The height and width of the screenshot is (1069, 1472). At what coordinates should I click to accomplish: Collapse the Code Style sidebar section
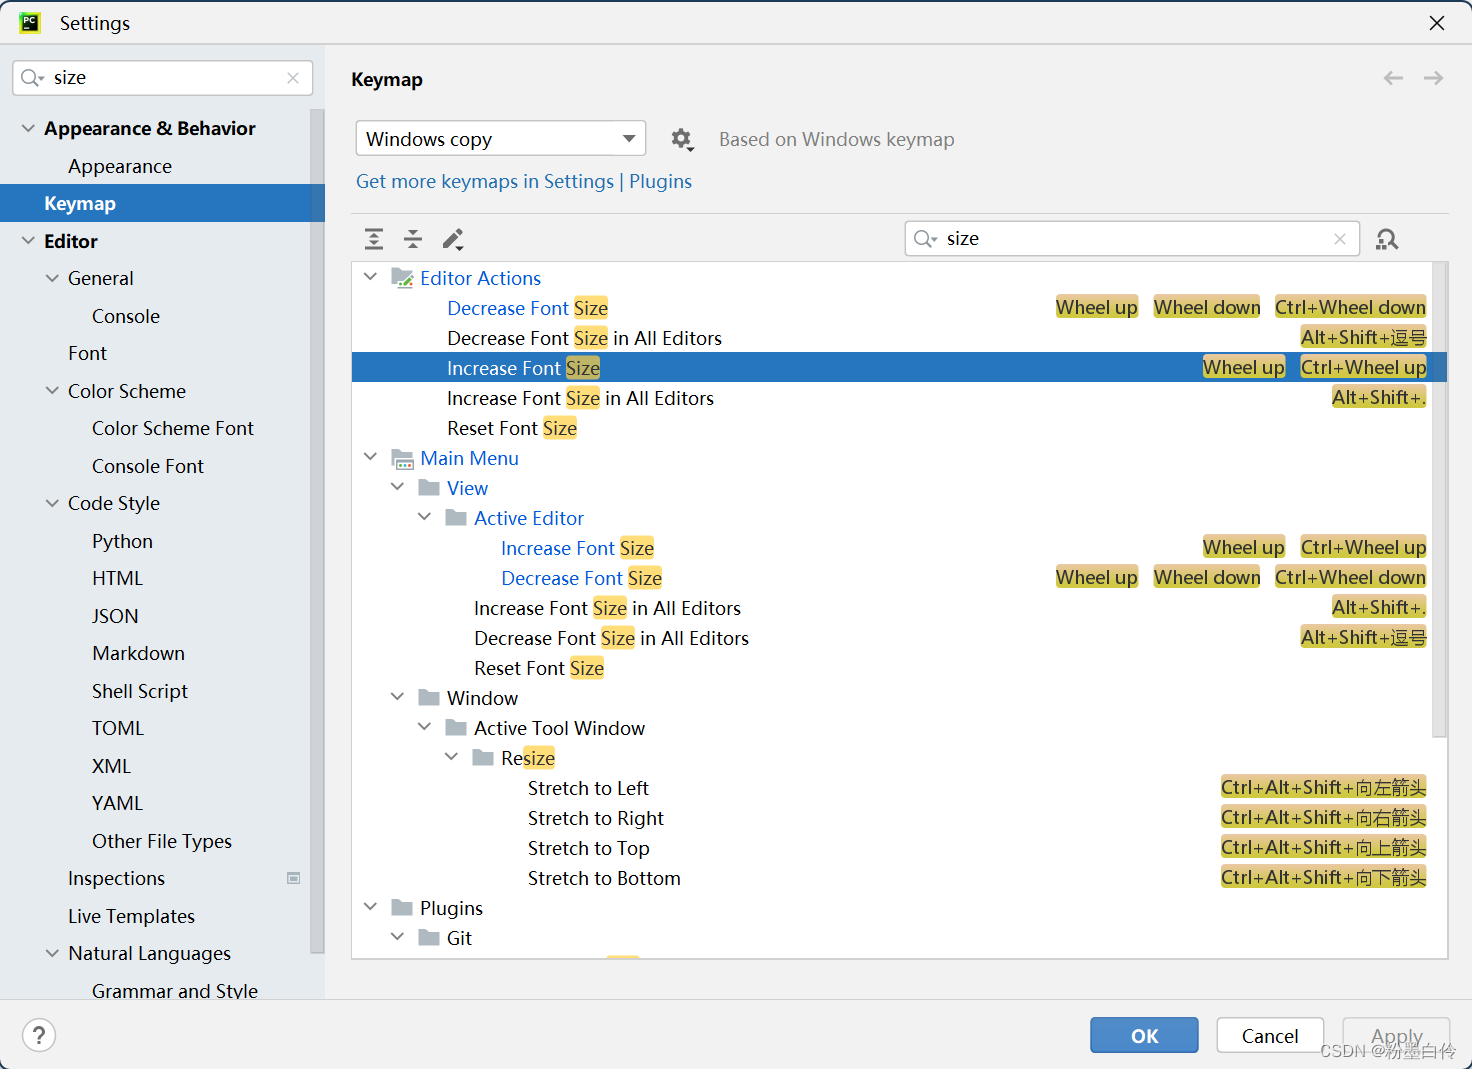point(52,503)
